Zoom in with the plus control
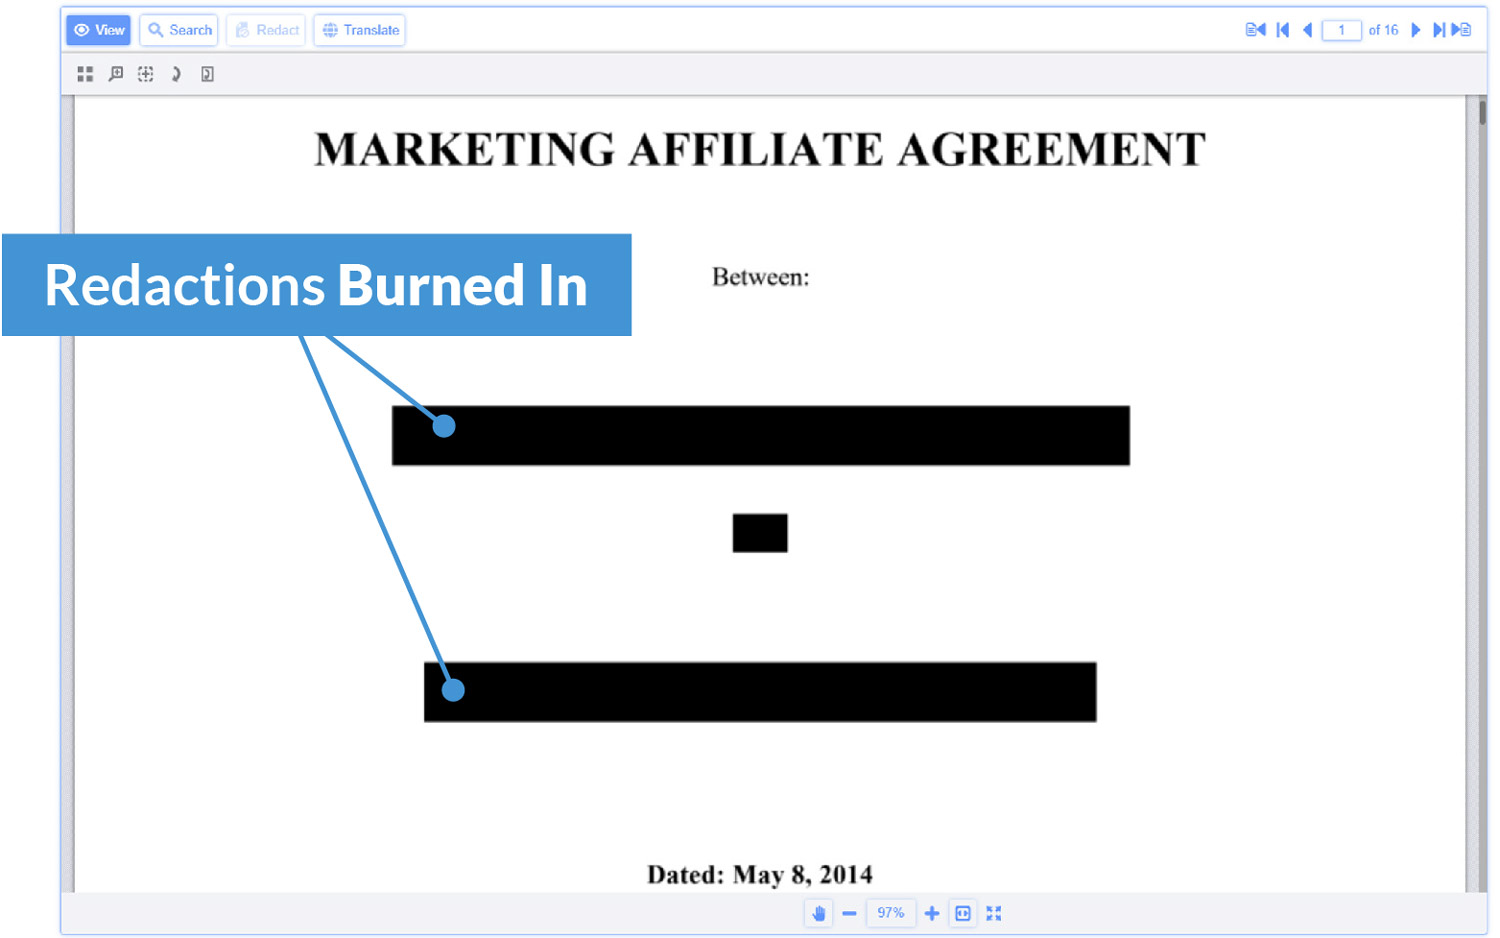This screenshot has height=938, width=1500. 931,912
